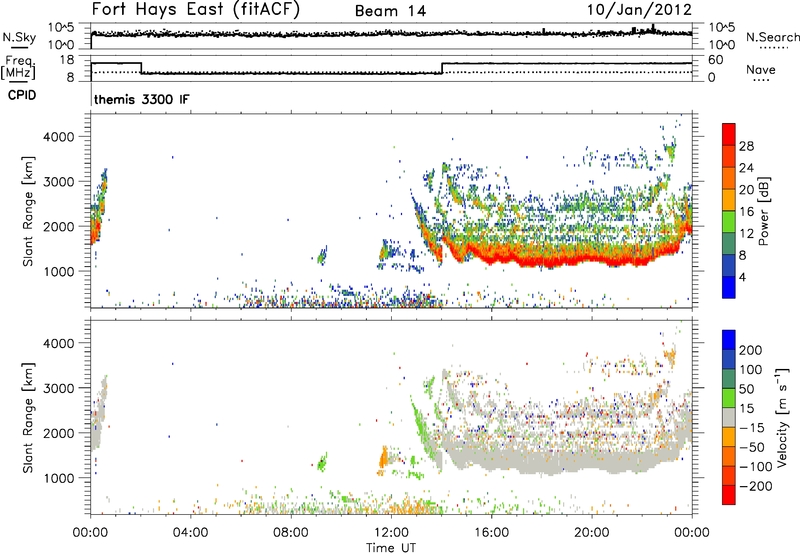Click the orange velocity patch near 11:40
This screenshot has width=800, height=554.
[383, 457]
